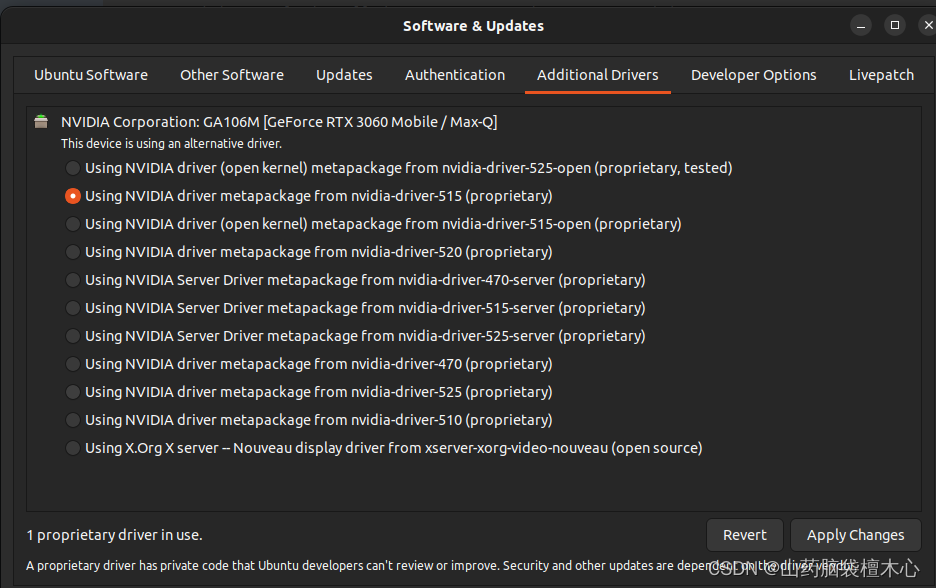936x588 pixels.
Task: Minimize the Software & Updates window
Action: point(861,26)
